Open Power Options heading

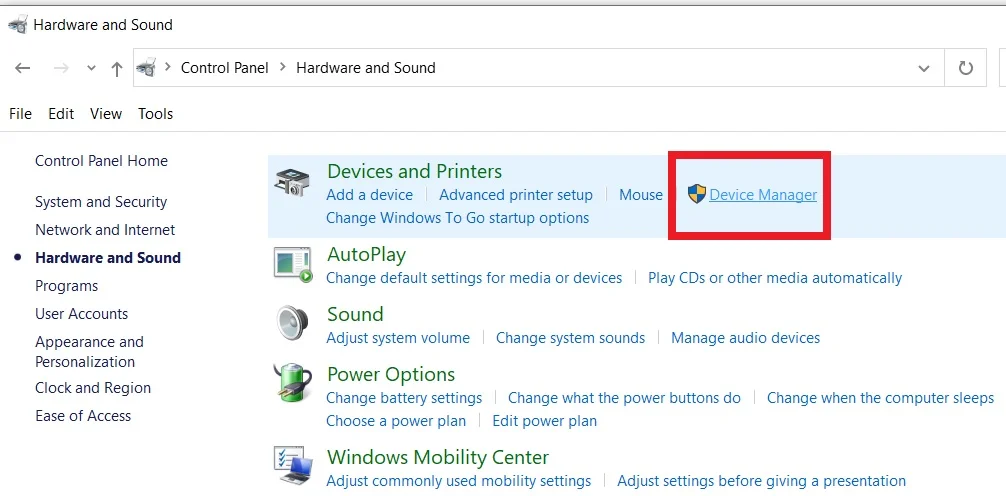tap(391, 375)
